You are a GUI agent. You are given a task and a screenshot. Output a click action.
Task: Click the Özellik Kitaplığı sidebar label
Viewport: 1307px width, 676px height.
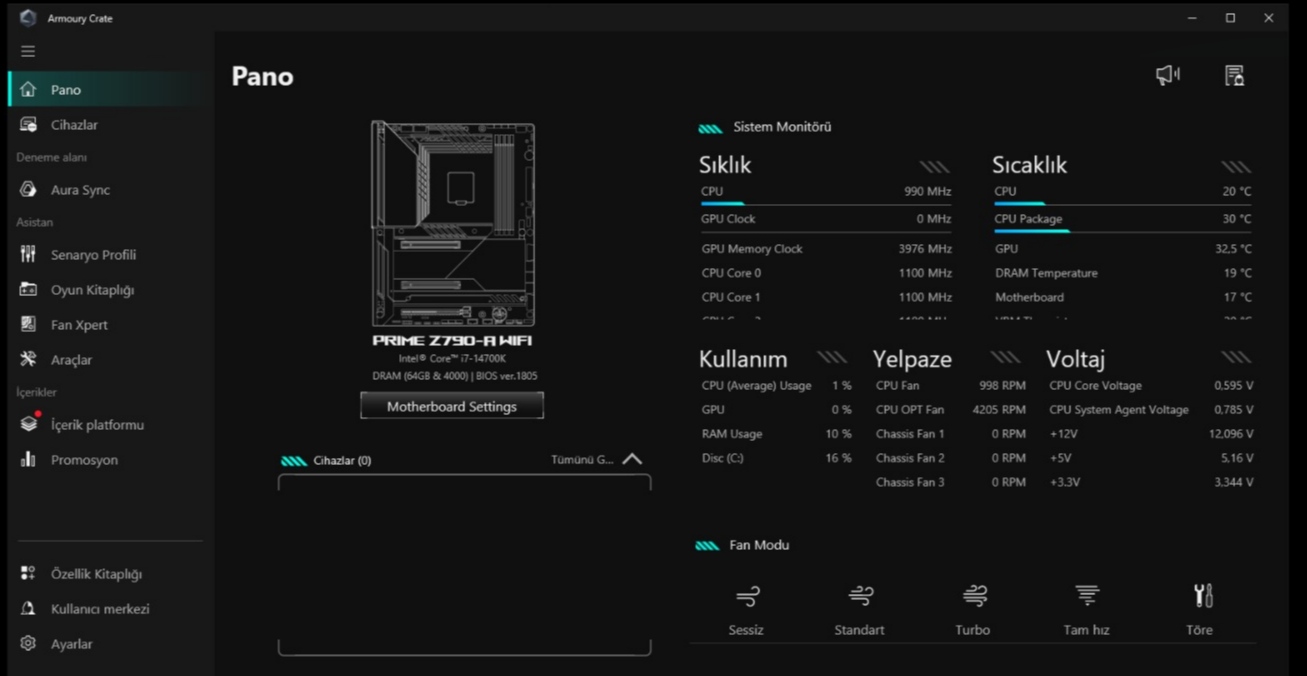click(97, 574)
